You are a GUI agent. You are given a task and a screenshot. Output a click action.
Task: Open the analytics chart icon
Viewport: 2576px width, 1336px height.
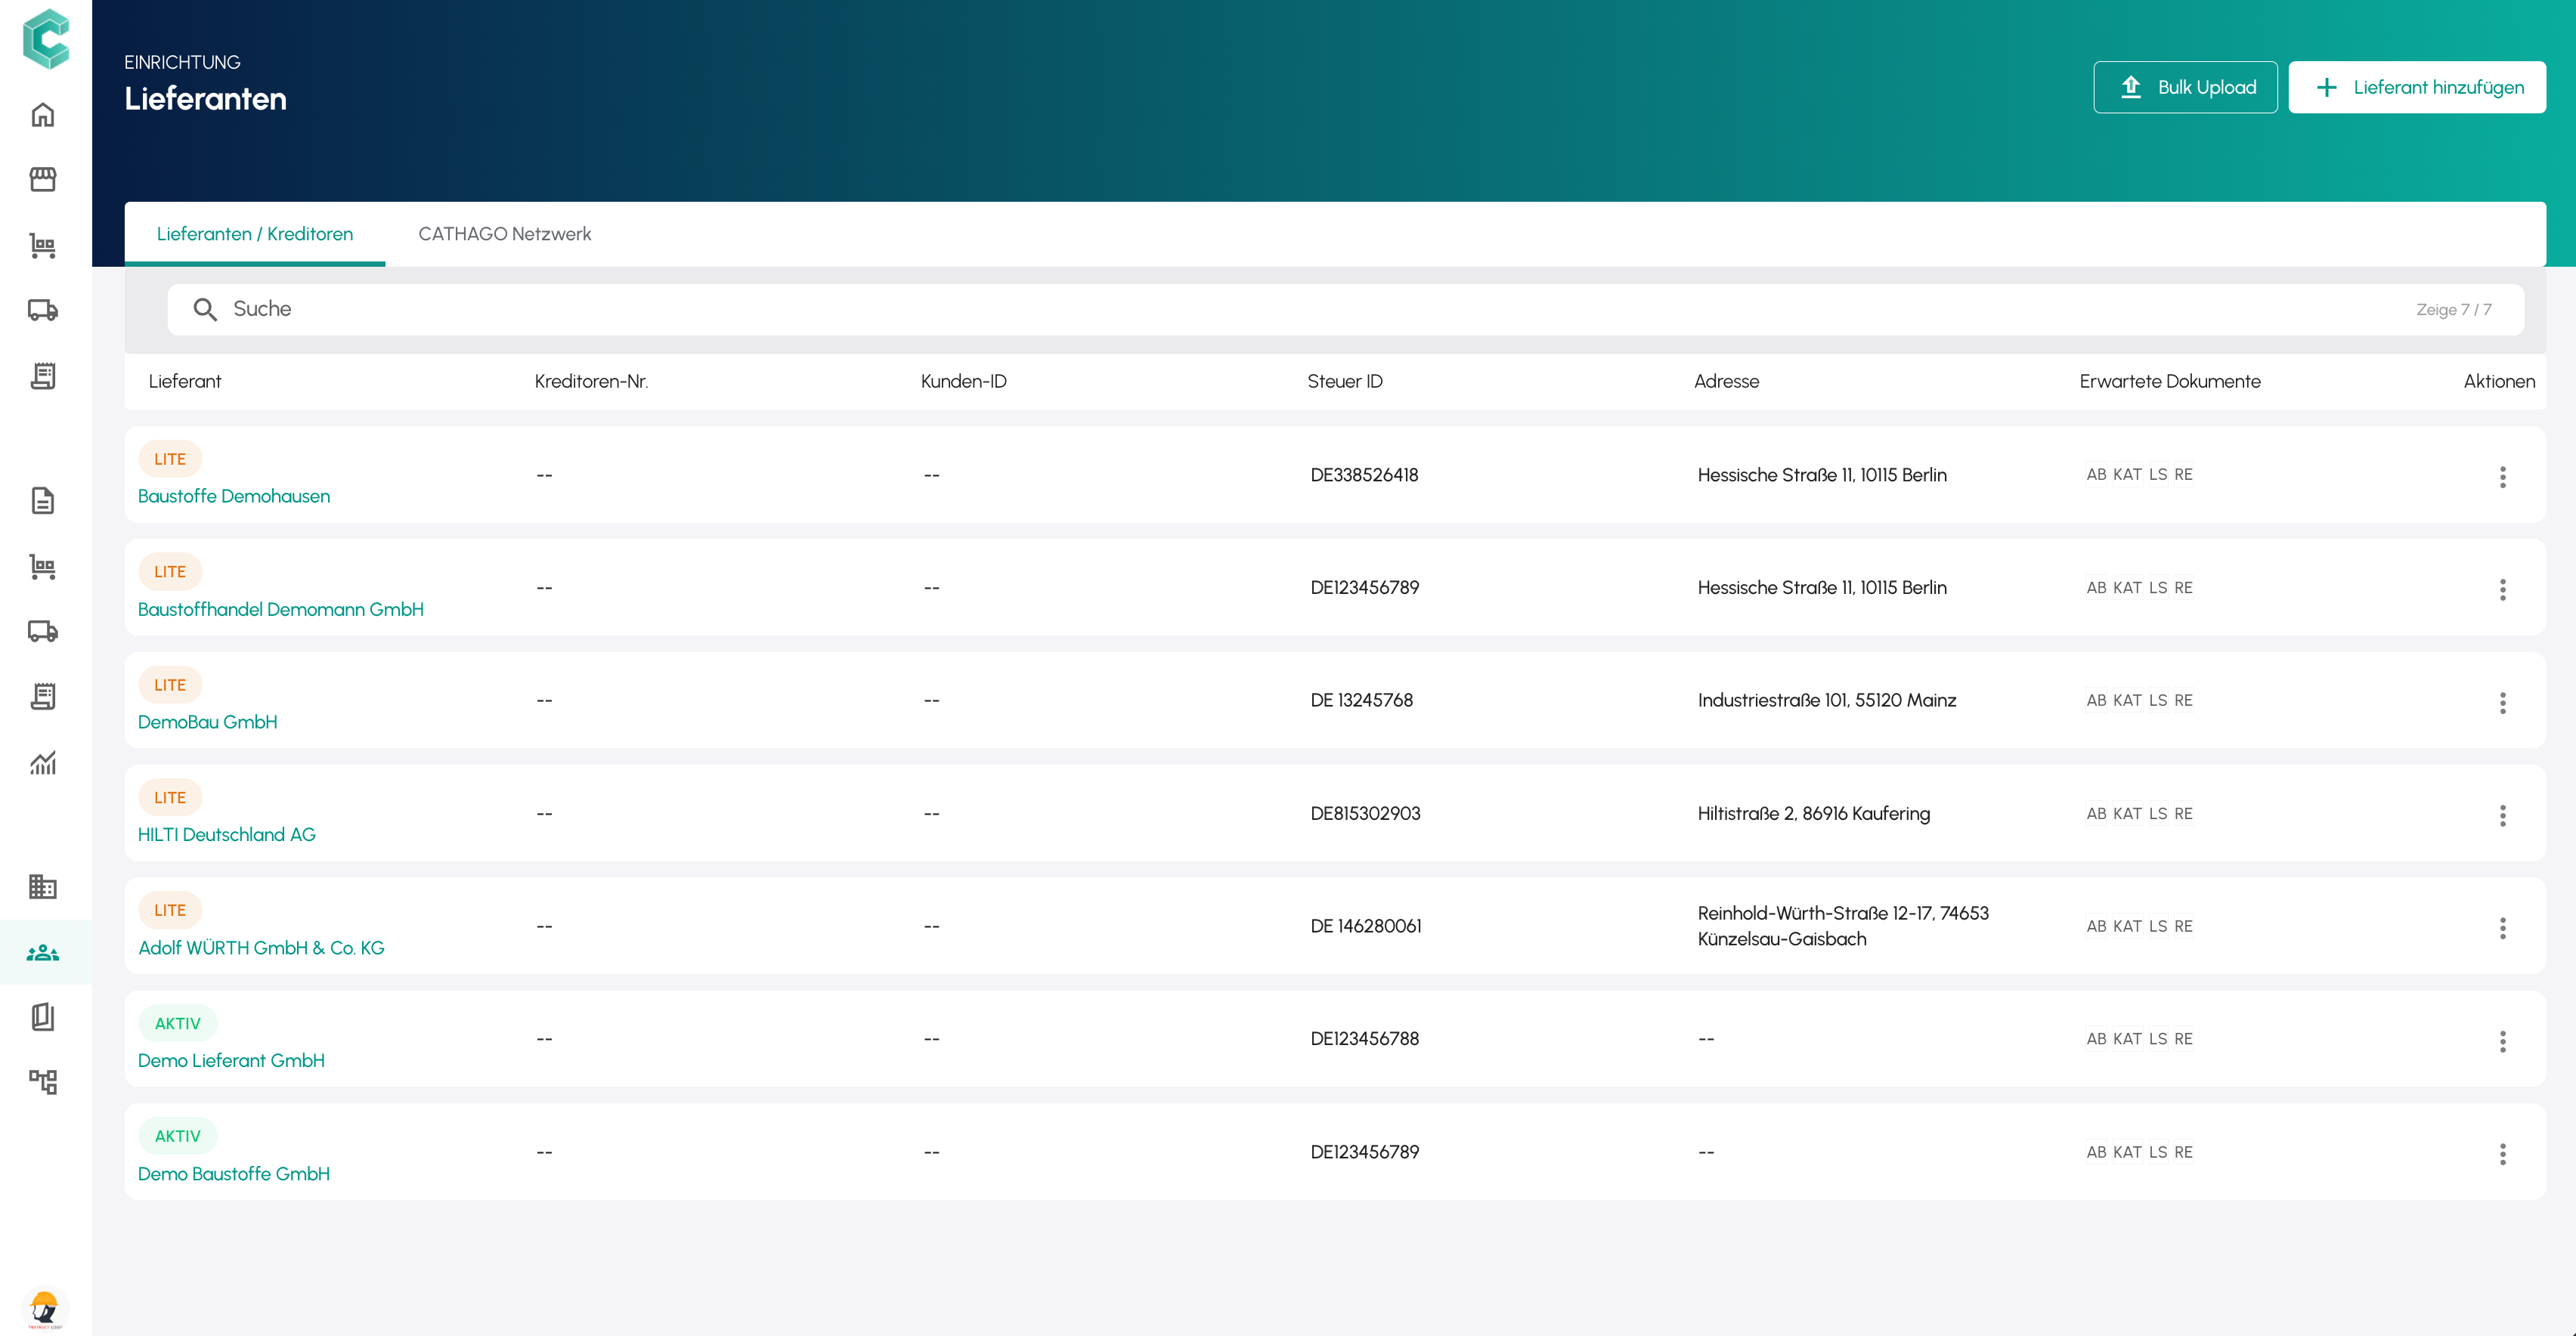(x=43, y=763)
